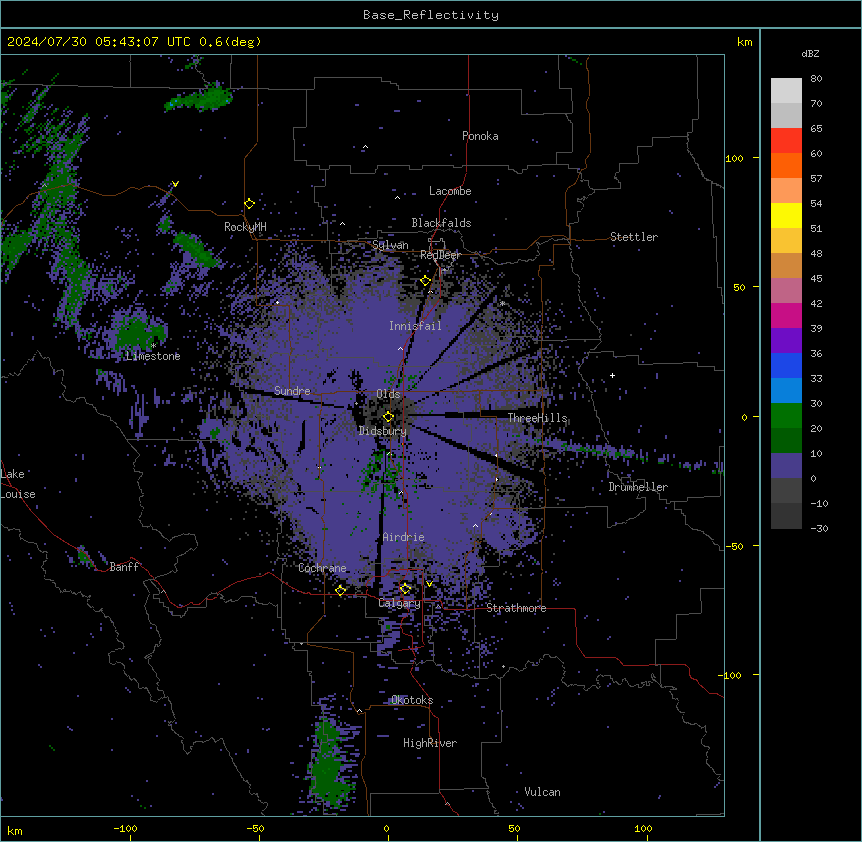Screen dimensions: 862x842
Task: Pick the light gray 70-80 dBZ legend swatch
Action: point(786,91)
